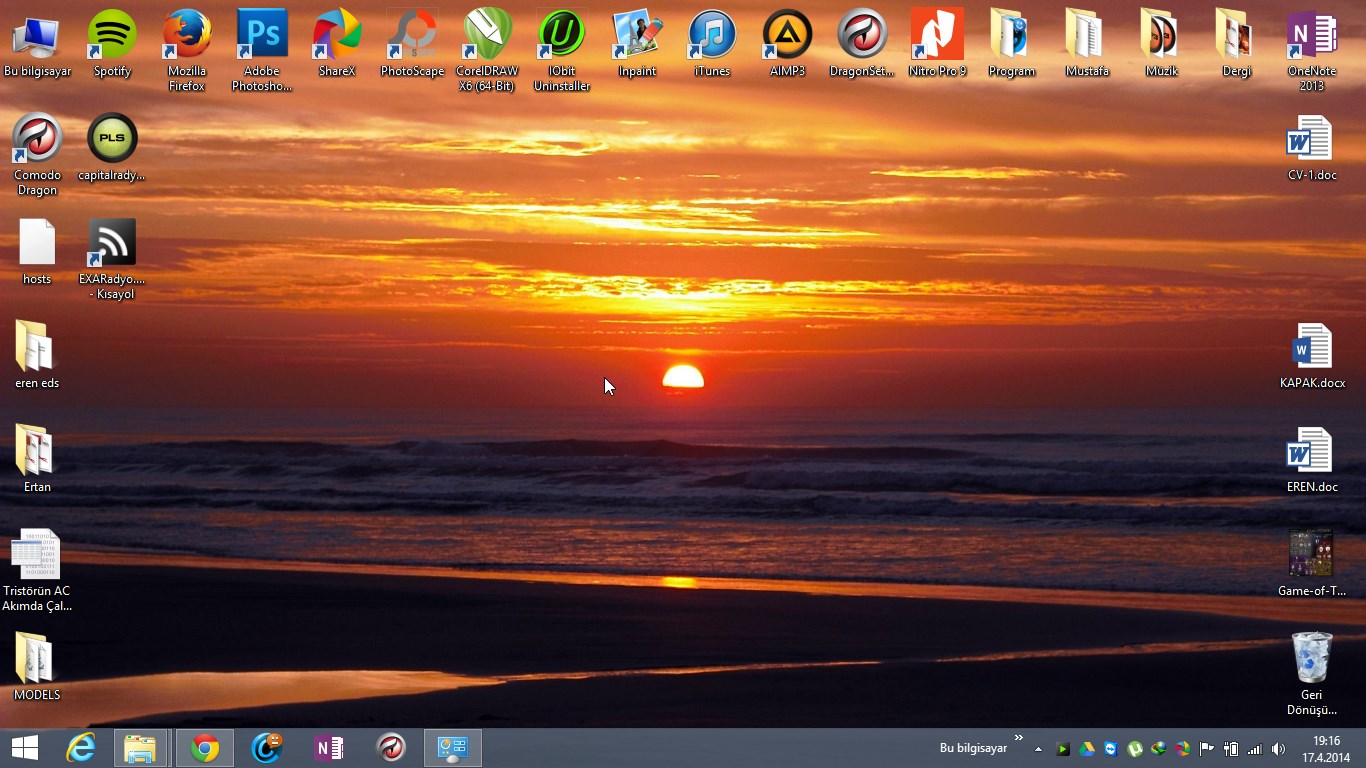Image resolution: width=1366 pixels, height=768 pixels.
Task: Select the Geri Dönüşüm recycle bin
Action: coord(1312,674)
